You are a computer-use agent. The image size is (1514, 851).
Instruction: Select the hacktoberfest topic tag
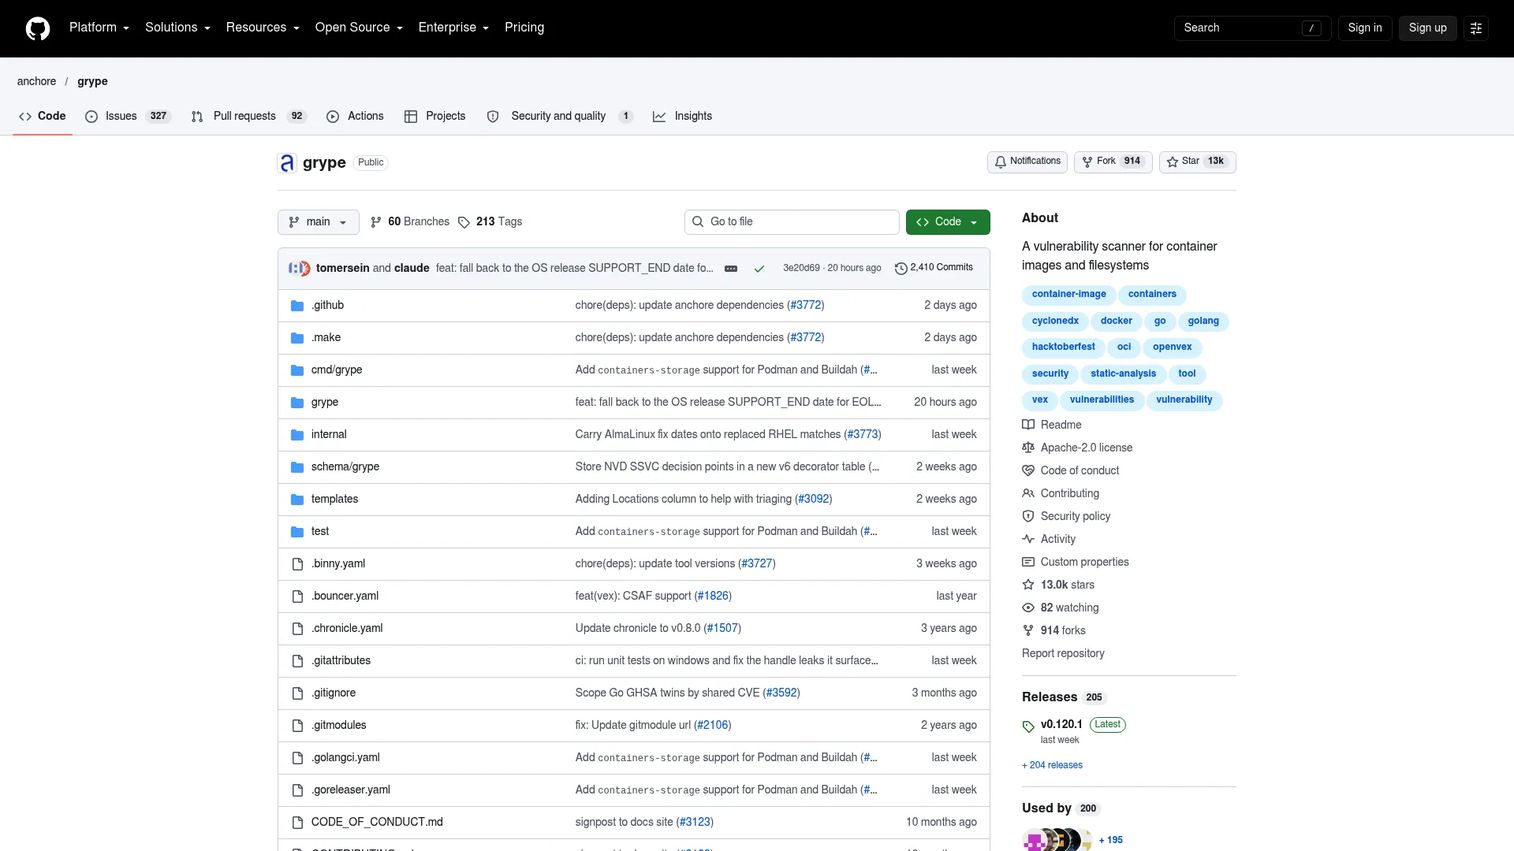click(x=1063, y=347)
